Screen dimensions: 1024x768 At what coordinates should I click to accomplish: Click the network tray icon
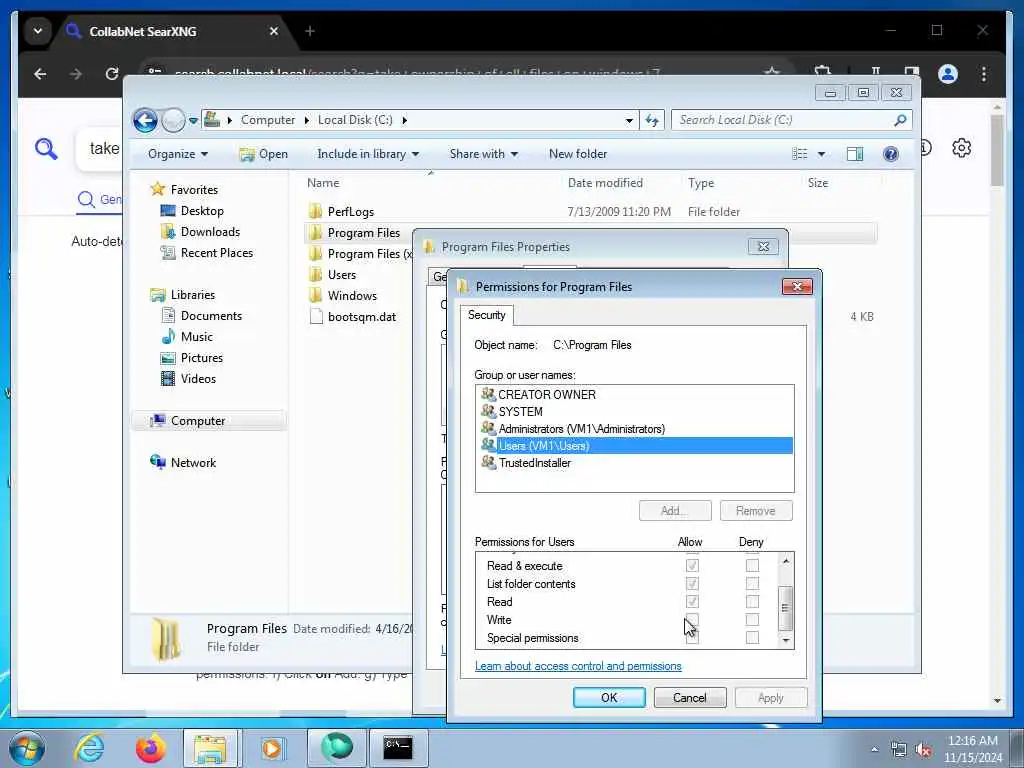pos(899,750)
